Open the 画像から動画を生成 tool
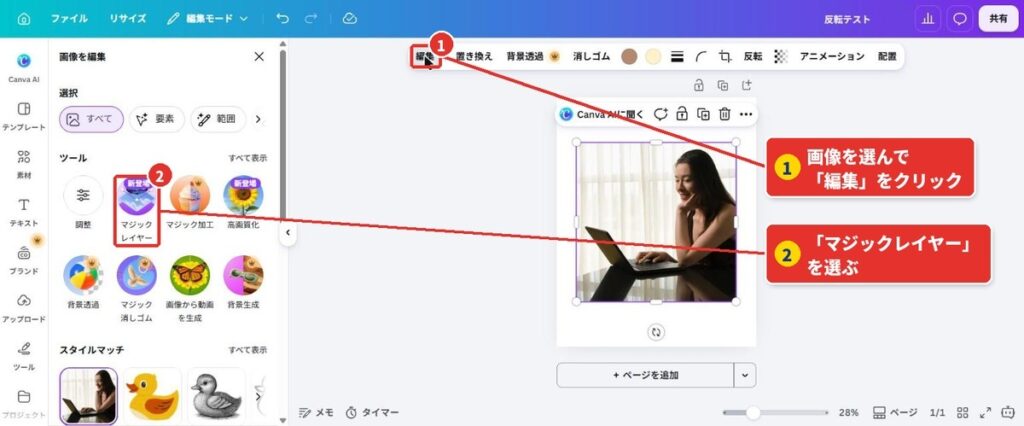The height and width of the screenshot is (426, 1024). (x=190, y=289)
